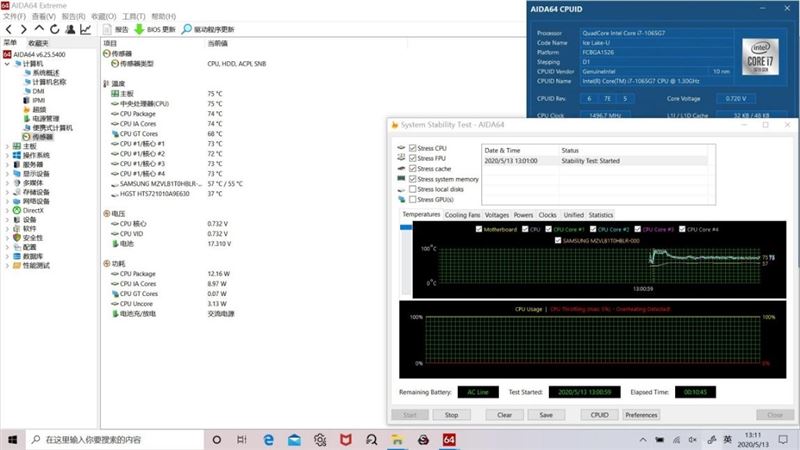Image resolution: width=800 pixels, height=450 pixels.
Task: Click the Stop button in stability test
Action: click(451, 415)
